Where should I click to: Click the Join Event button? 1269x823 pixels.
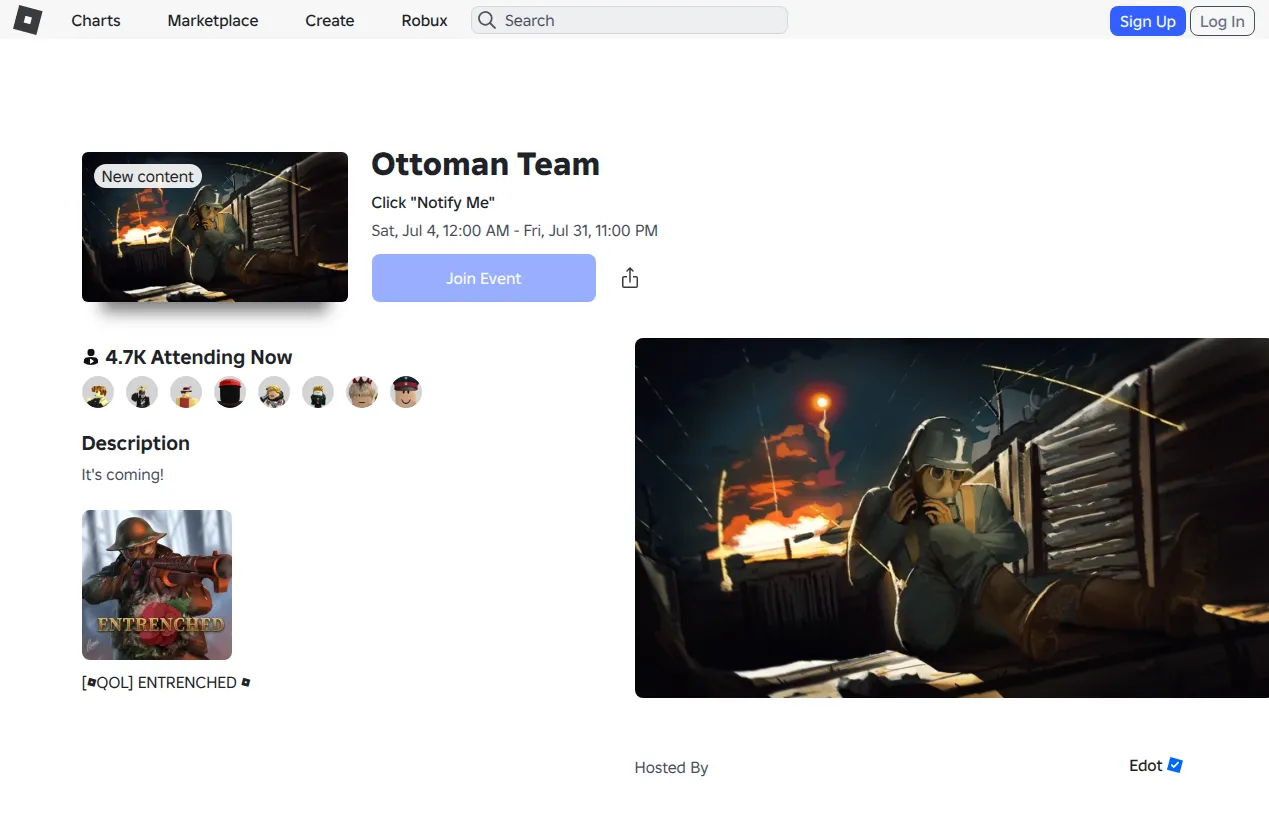pyautogui.click(x=484, y=278)
